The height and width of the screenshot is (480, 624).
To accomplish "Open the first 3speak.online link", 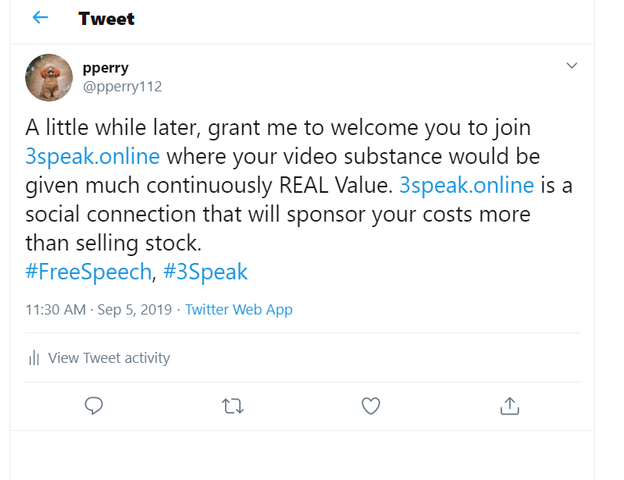I will [x=92, y=157].
